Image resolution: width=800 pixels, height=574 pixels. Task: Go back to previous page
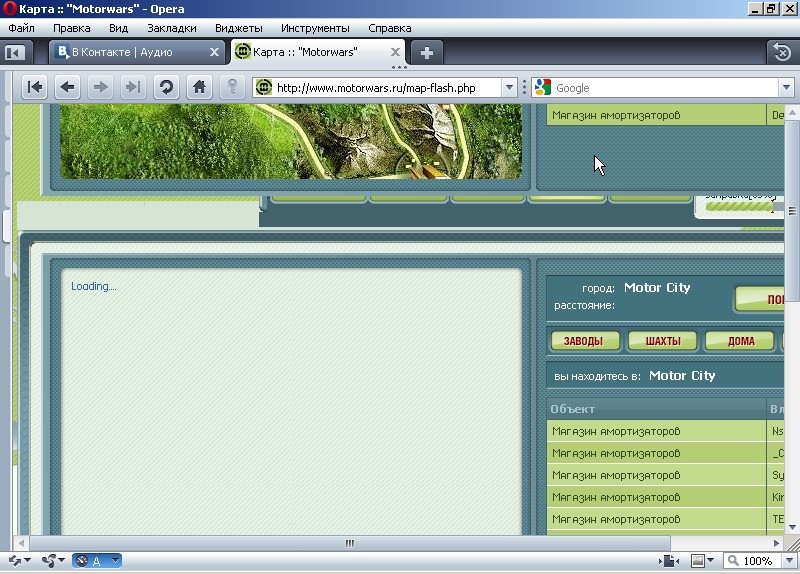[x=67, y=87]
